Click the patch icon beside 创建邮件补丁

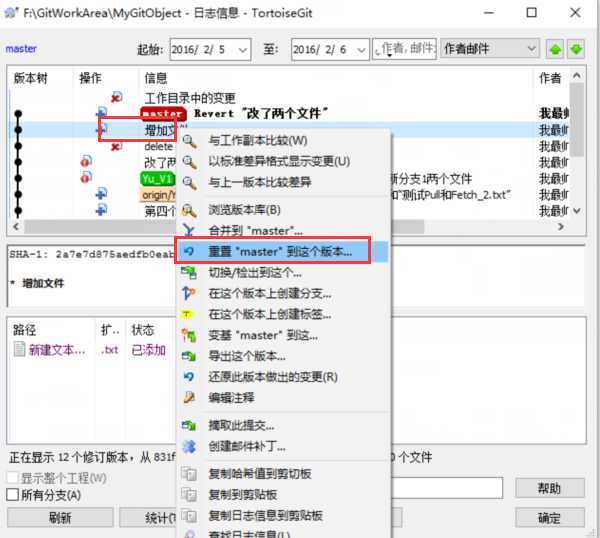click(189, 447)
